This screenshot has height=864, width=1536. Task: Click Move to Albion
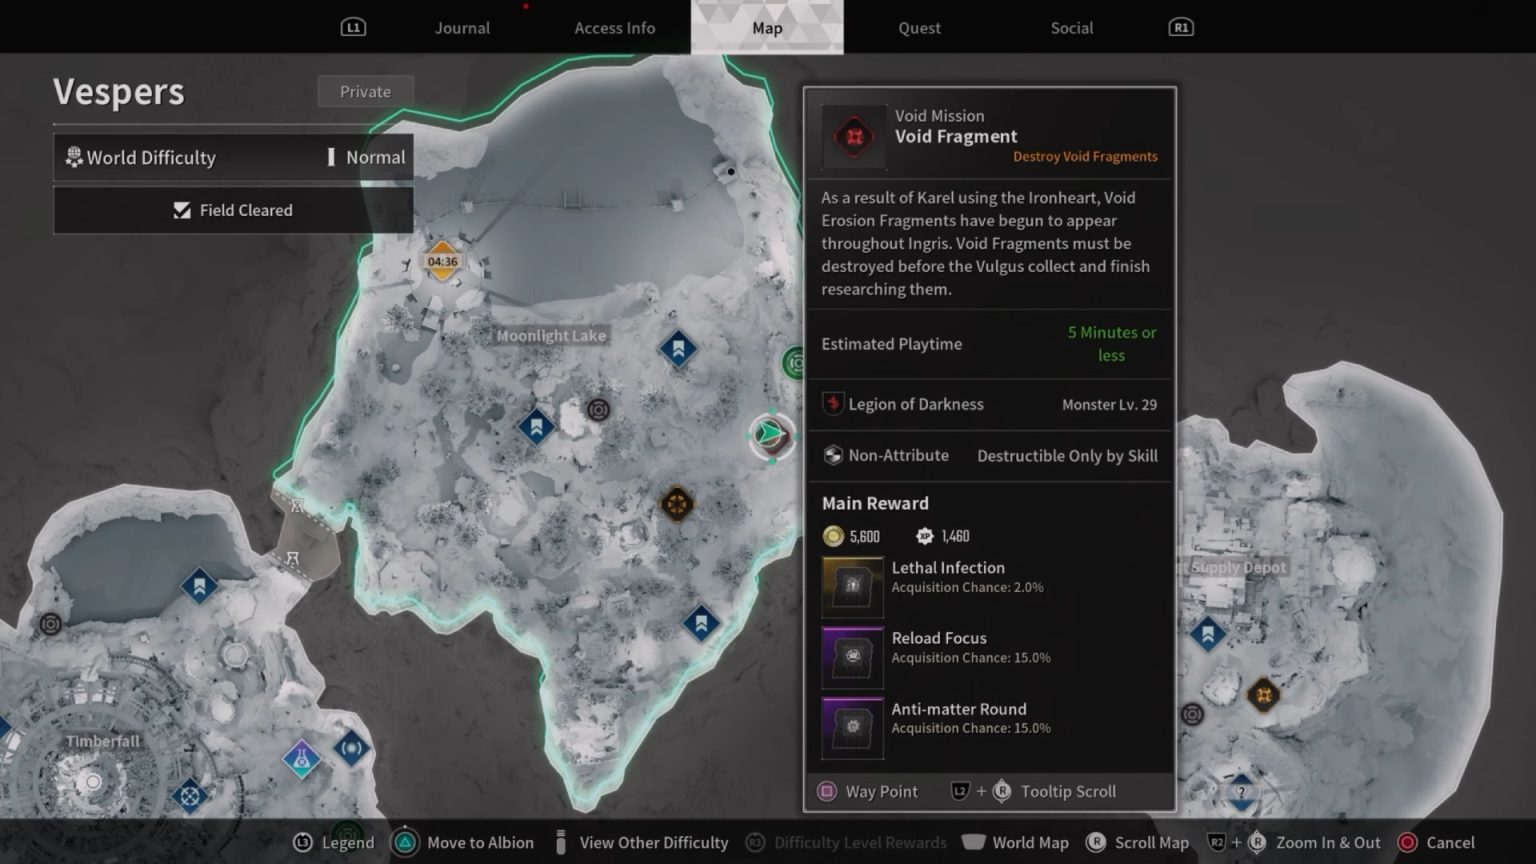tap(463, 843)
